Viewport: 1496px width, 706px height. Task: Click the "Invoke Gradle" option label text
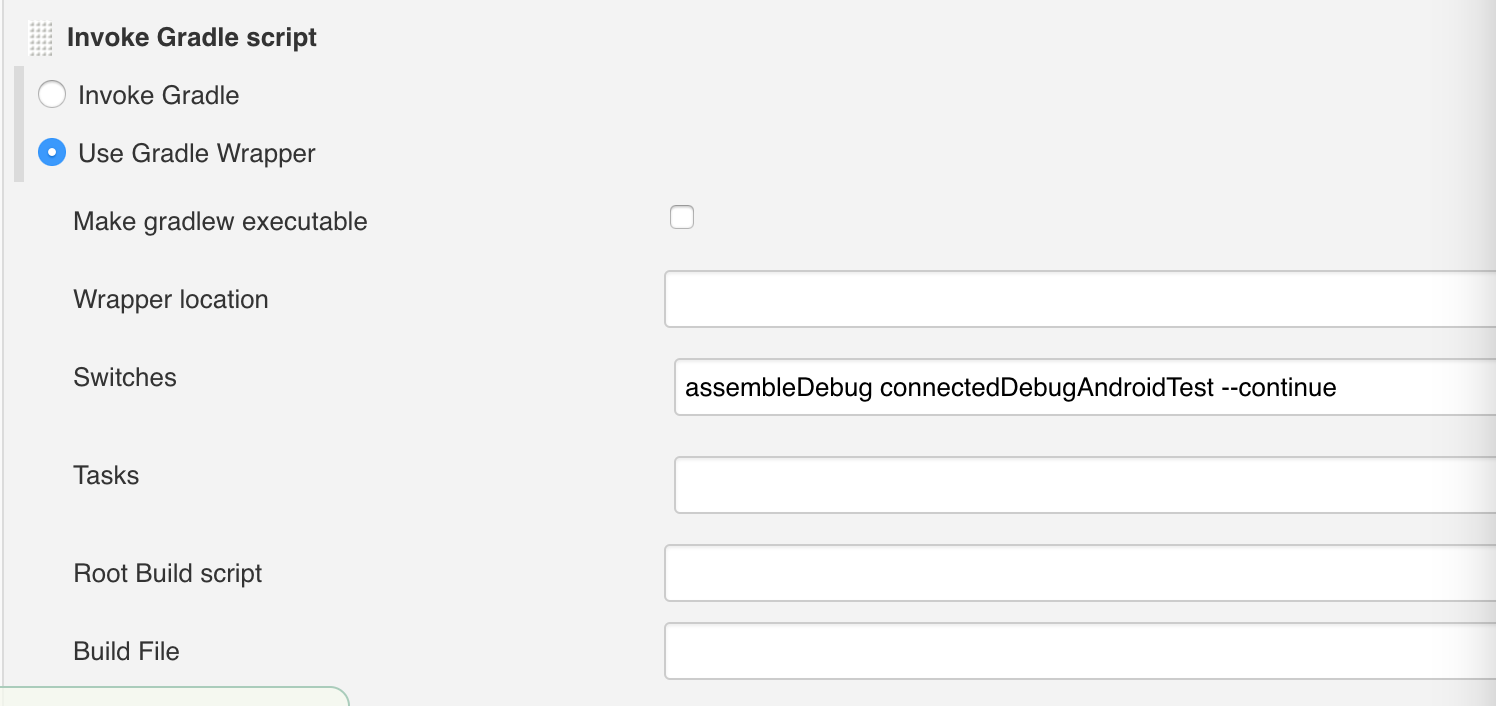click(x=159, y=96)
